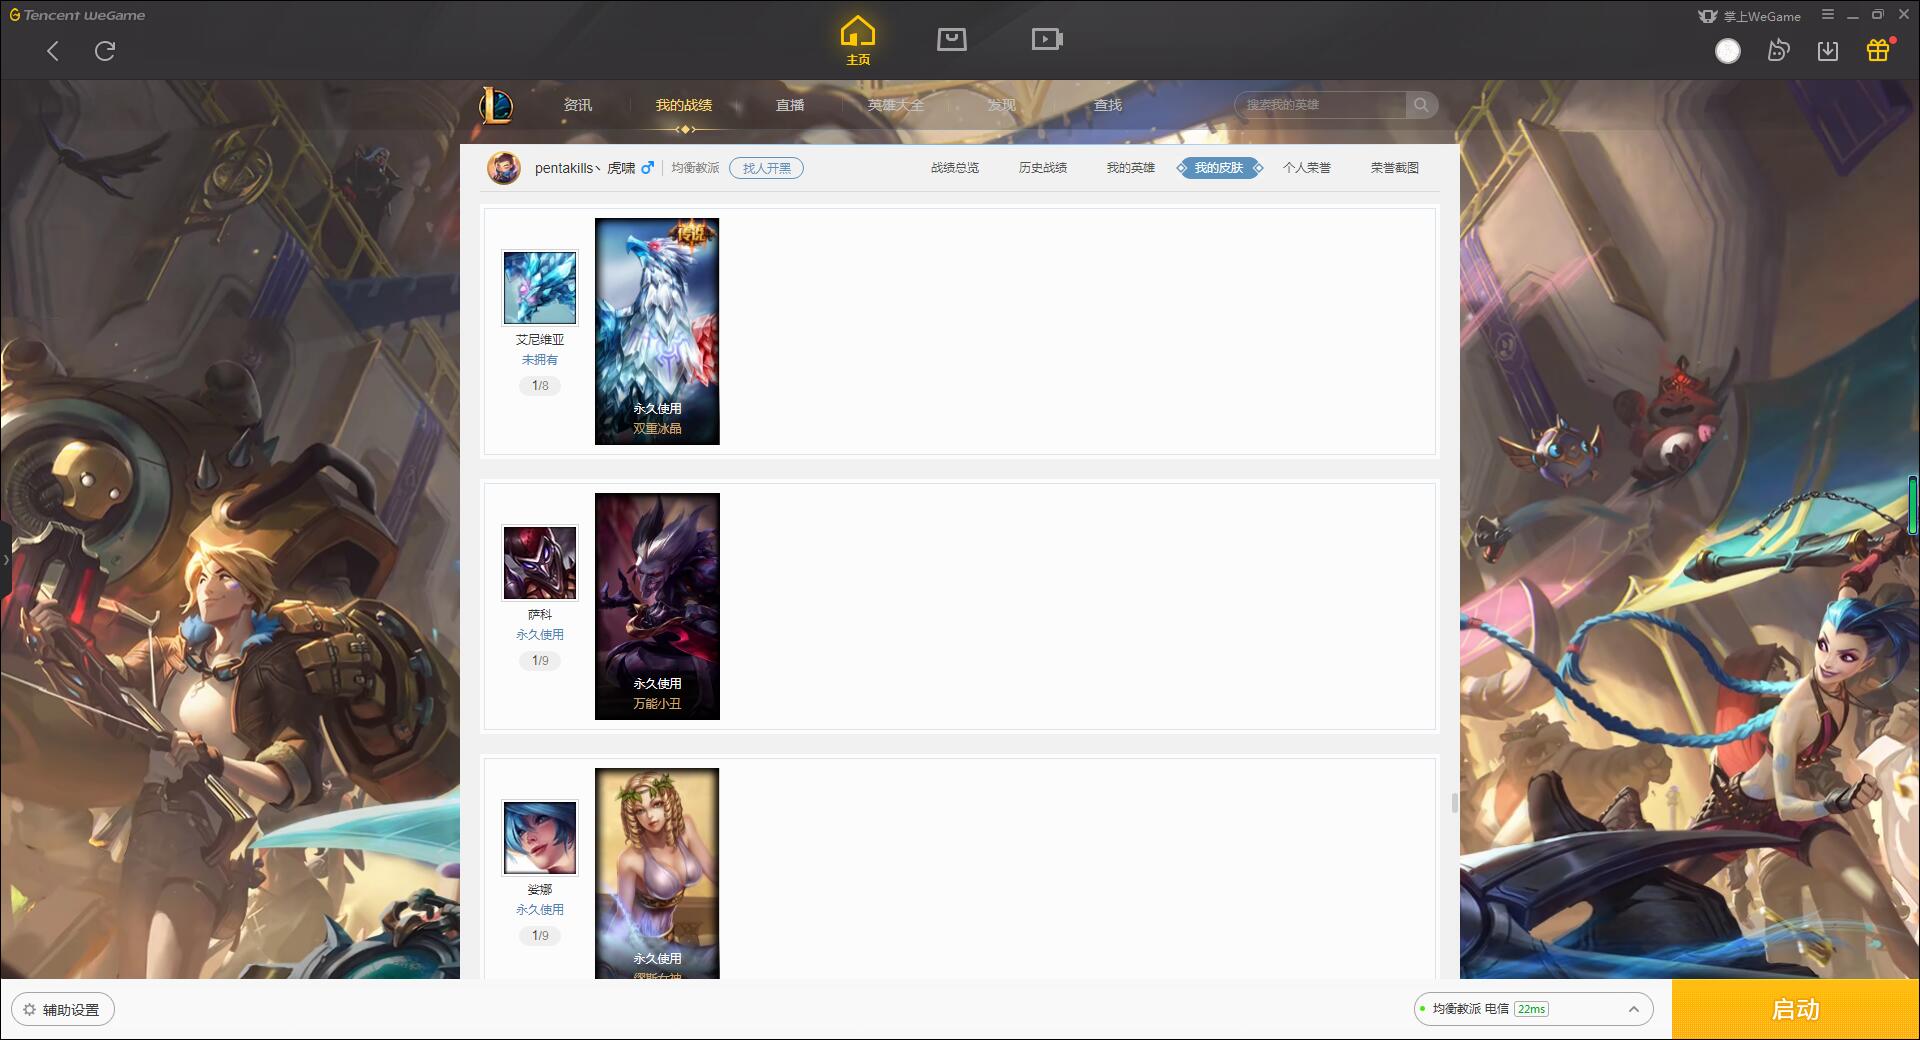Open the 双重冰晶 skin card

pyautogui.click(x=657, y=331)
